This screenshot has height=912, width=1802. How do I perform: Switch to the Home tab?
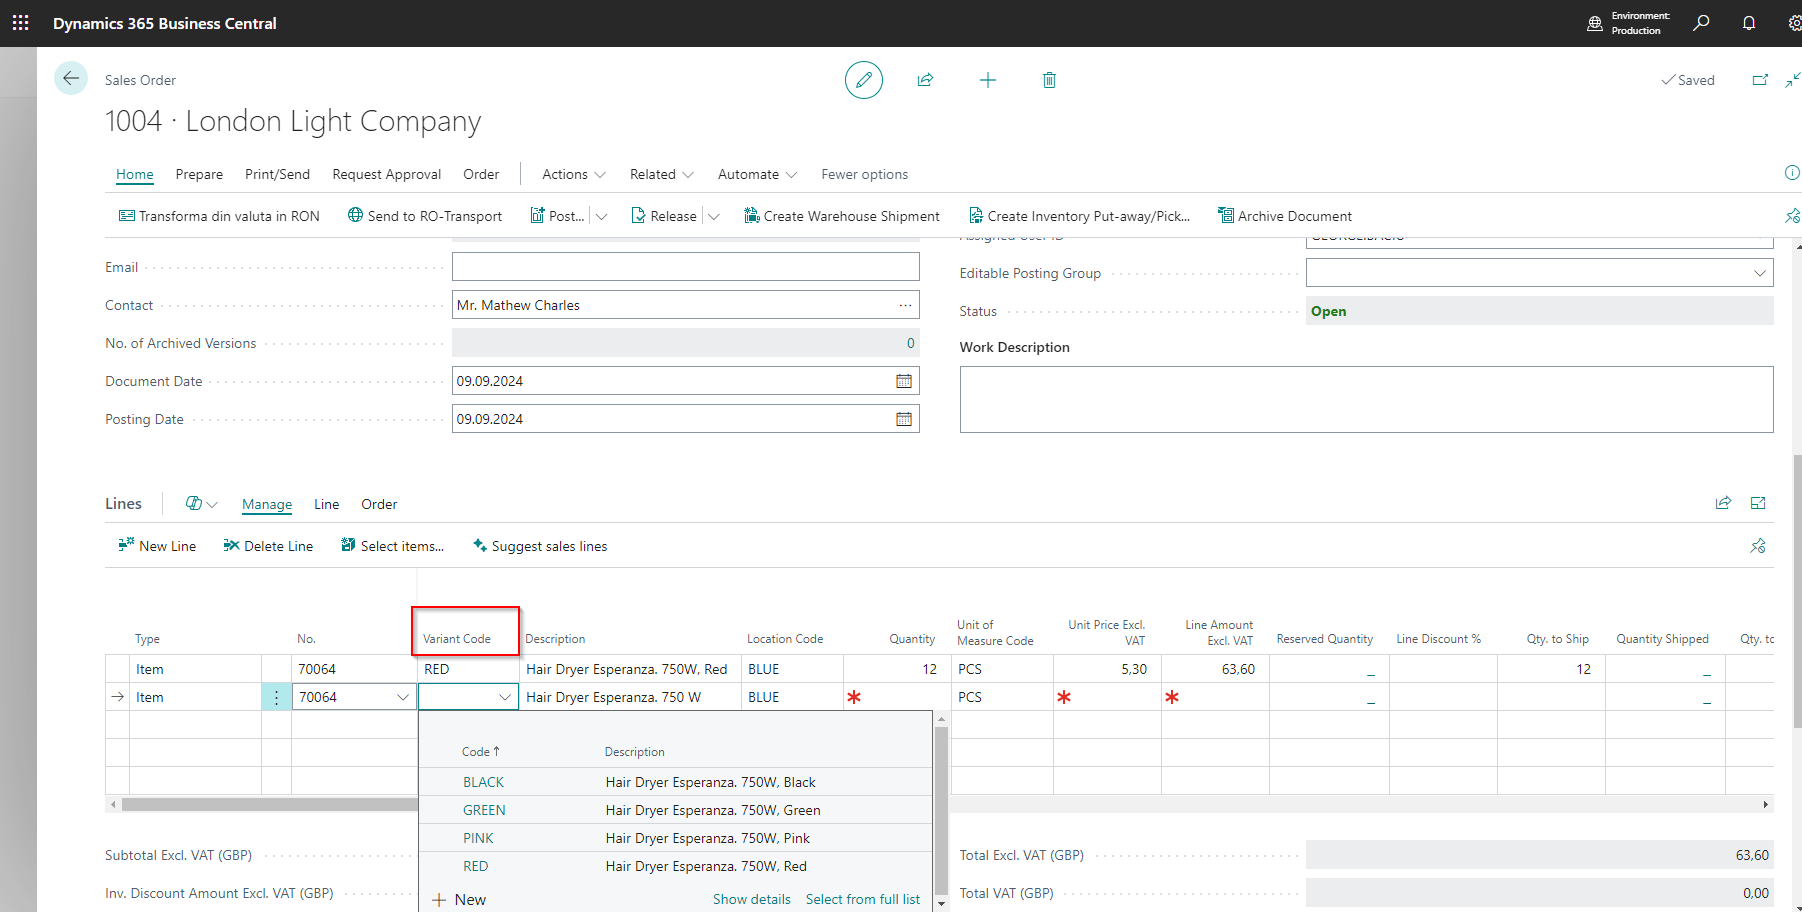(x=135, y=174)
